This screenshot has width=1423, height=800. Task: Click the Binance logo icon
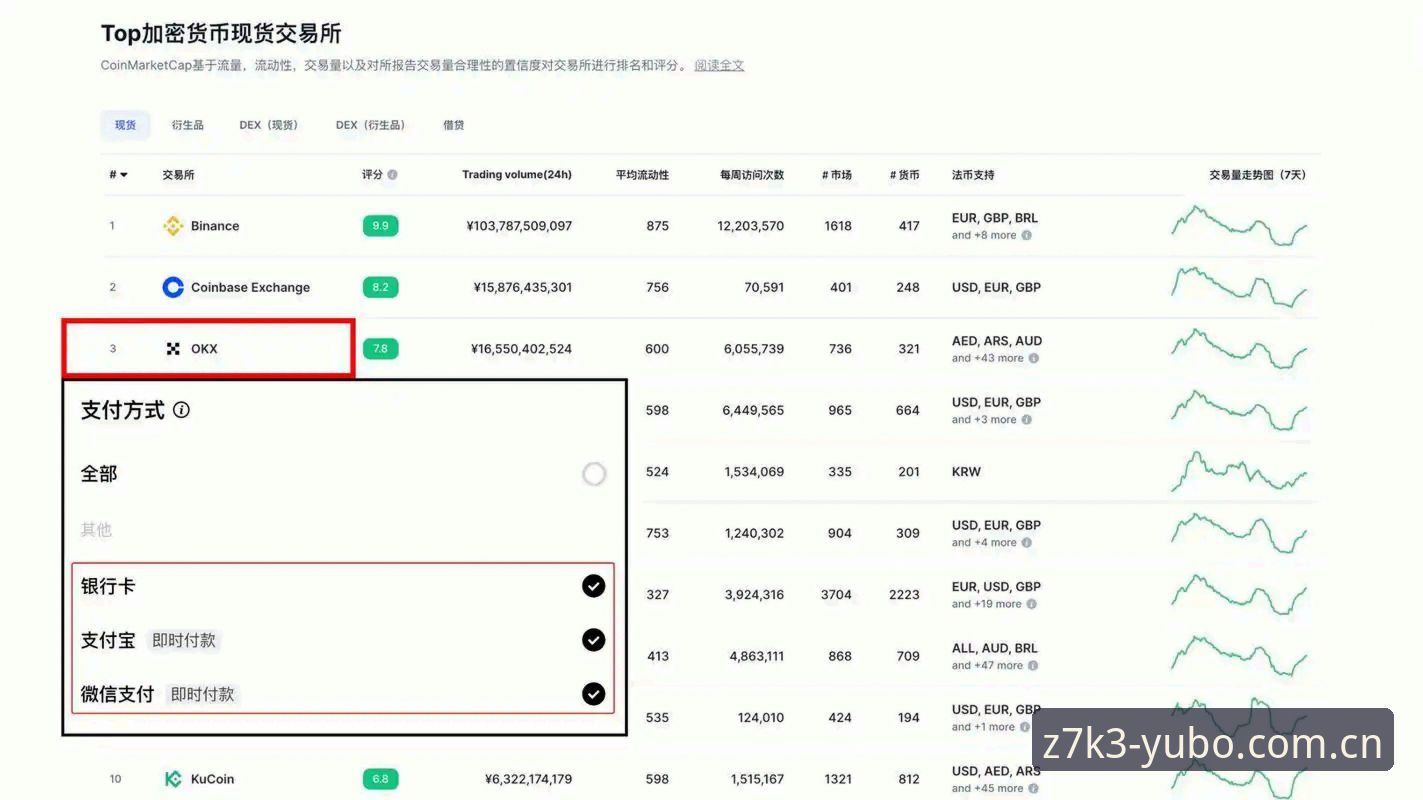coord(173,226)
